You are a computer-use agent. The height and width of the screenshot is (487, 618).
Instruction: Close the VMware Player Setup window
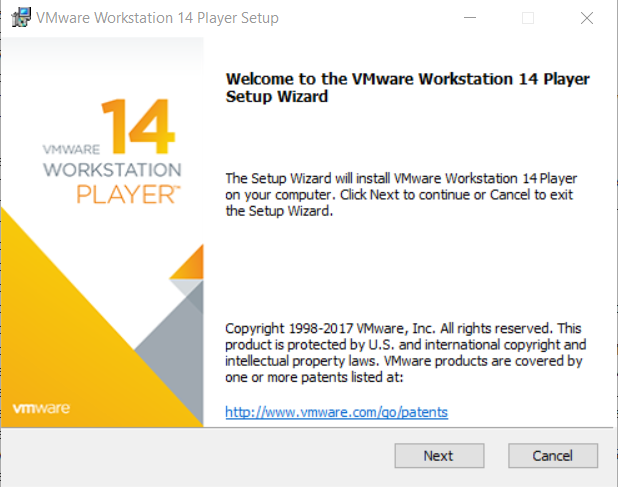(x=587, y=18)
